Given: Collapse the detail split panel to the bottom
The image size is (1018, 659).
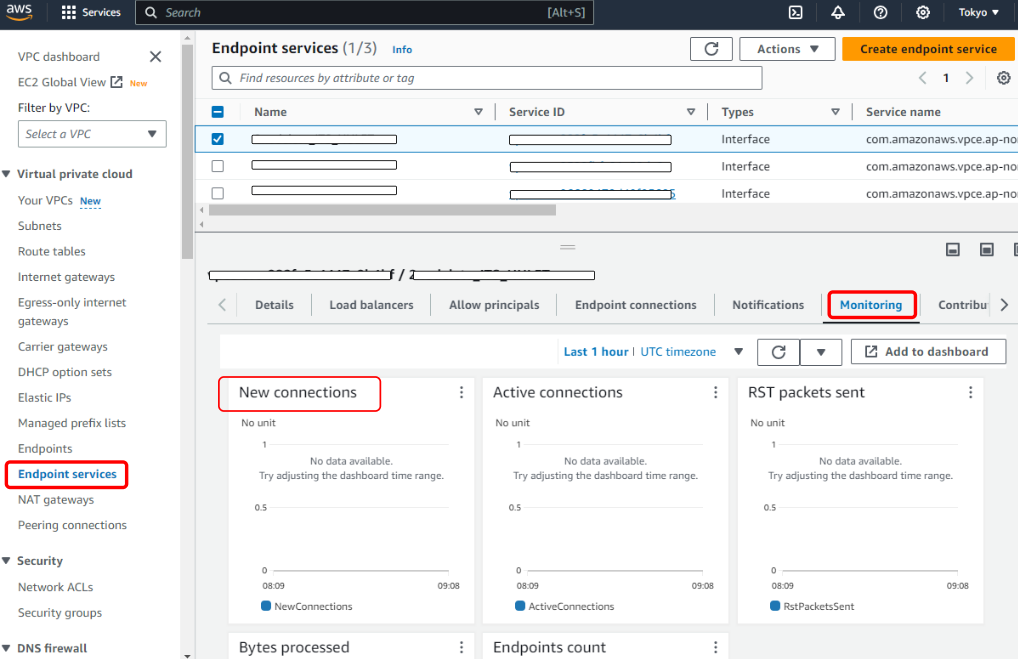Looking at the screenshot, I should [952, 249].
